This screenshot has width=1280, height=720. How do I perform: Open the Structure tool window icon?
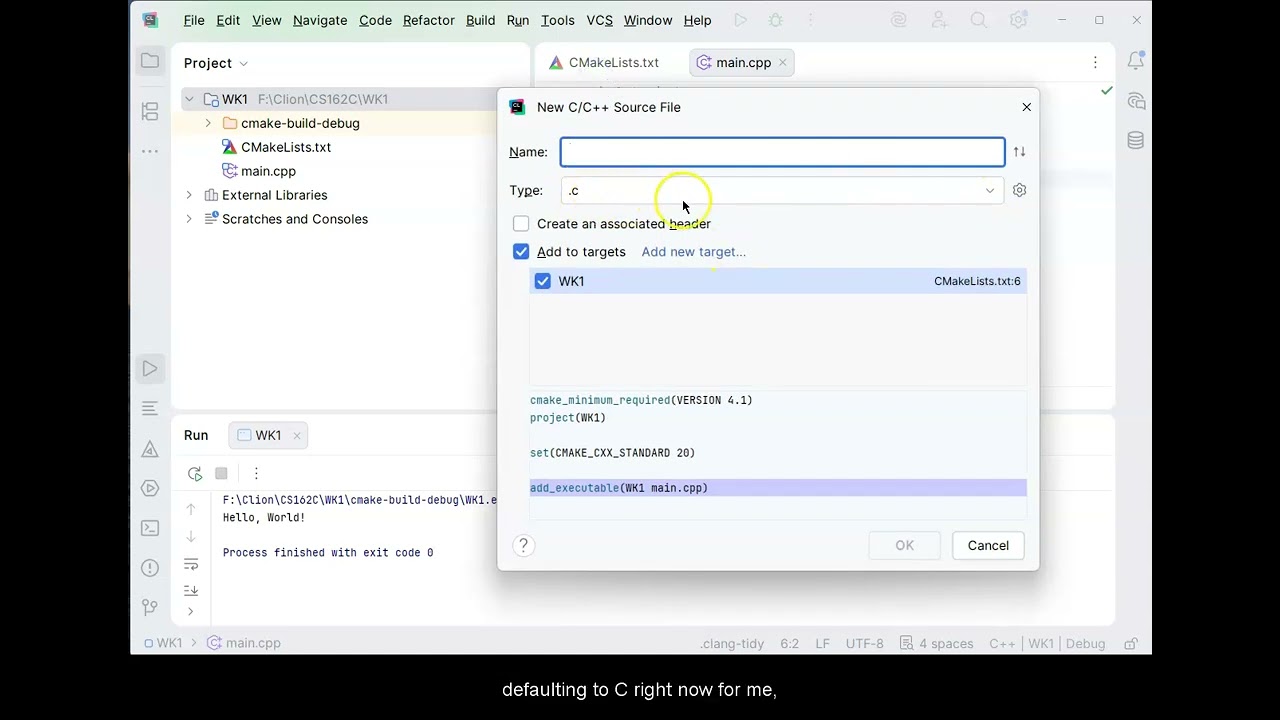tap(150, 111)
